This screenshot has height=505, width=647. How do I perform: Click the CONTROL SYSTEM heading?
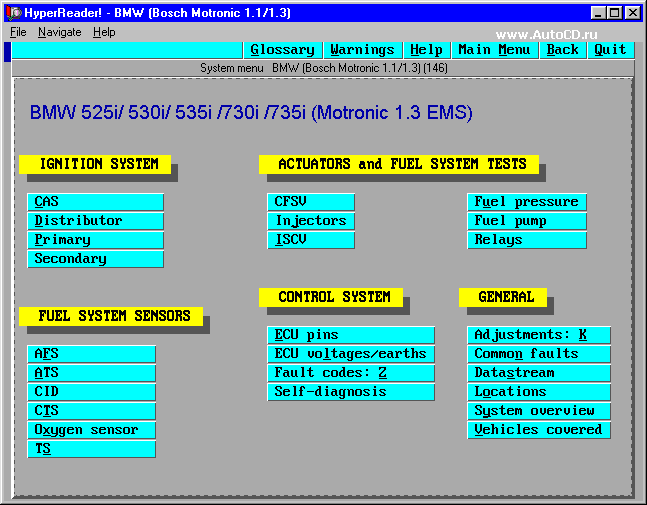pyautogui.click(x=331, y=297)
